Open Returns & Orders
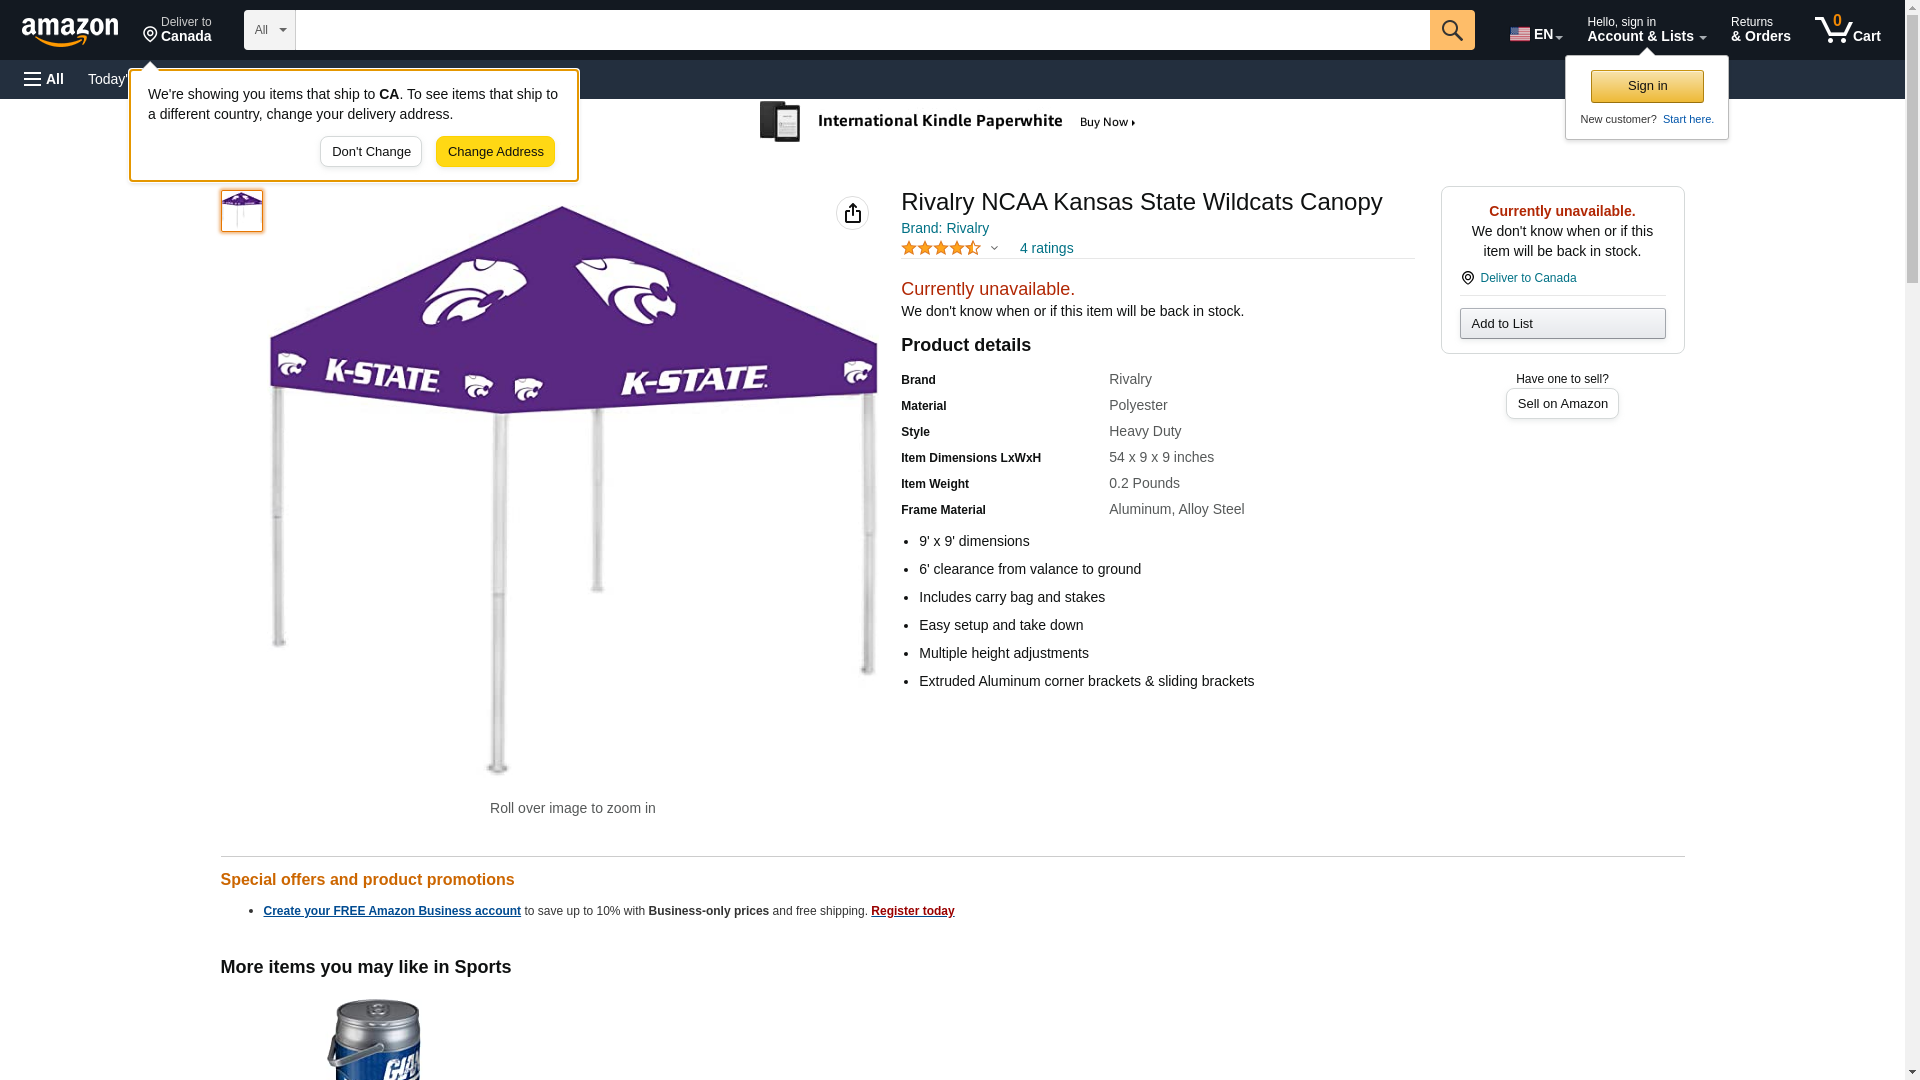The width and height of the screenshot is (1920, 1080). pyautogui.click(x=1760, y=30)
